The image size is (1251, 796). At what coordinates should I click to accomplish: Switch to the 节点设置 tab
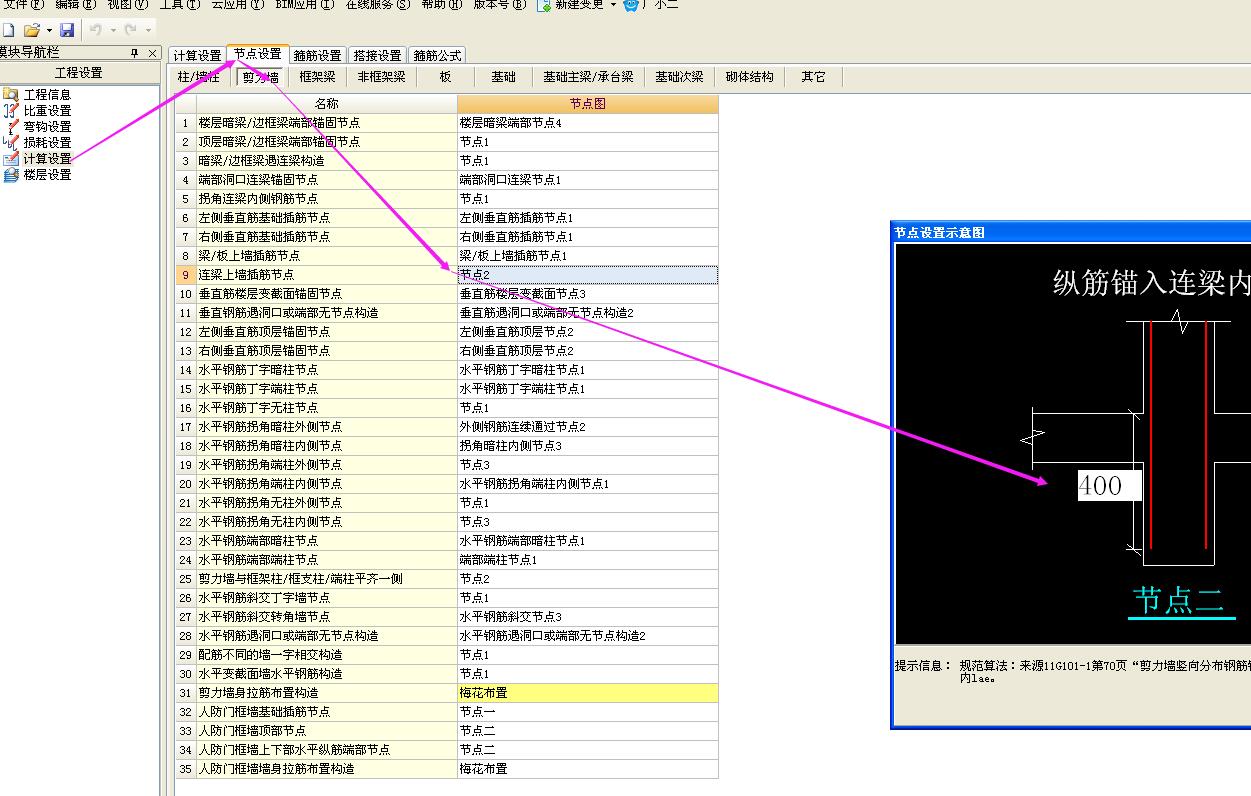[258, 55]
